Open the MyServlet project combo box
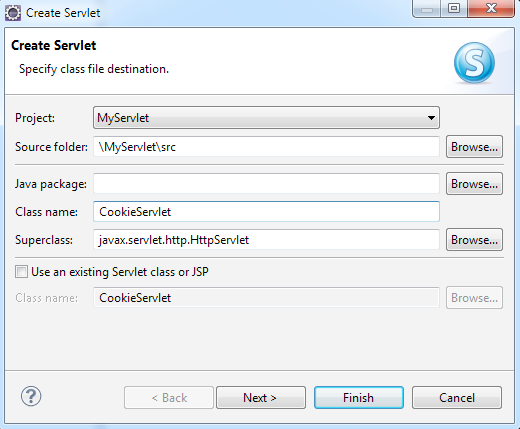The height and width of the screenshot is (429, 520). click(266, 118)
